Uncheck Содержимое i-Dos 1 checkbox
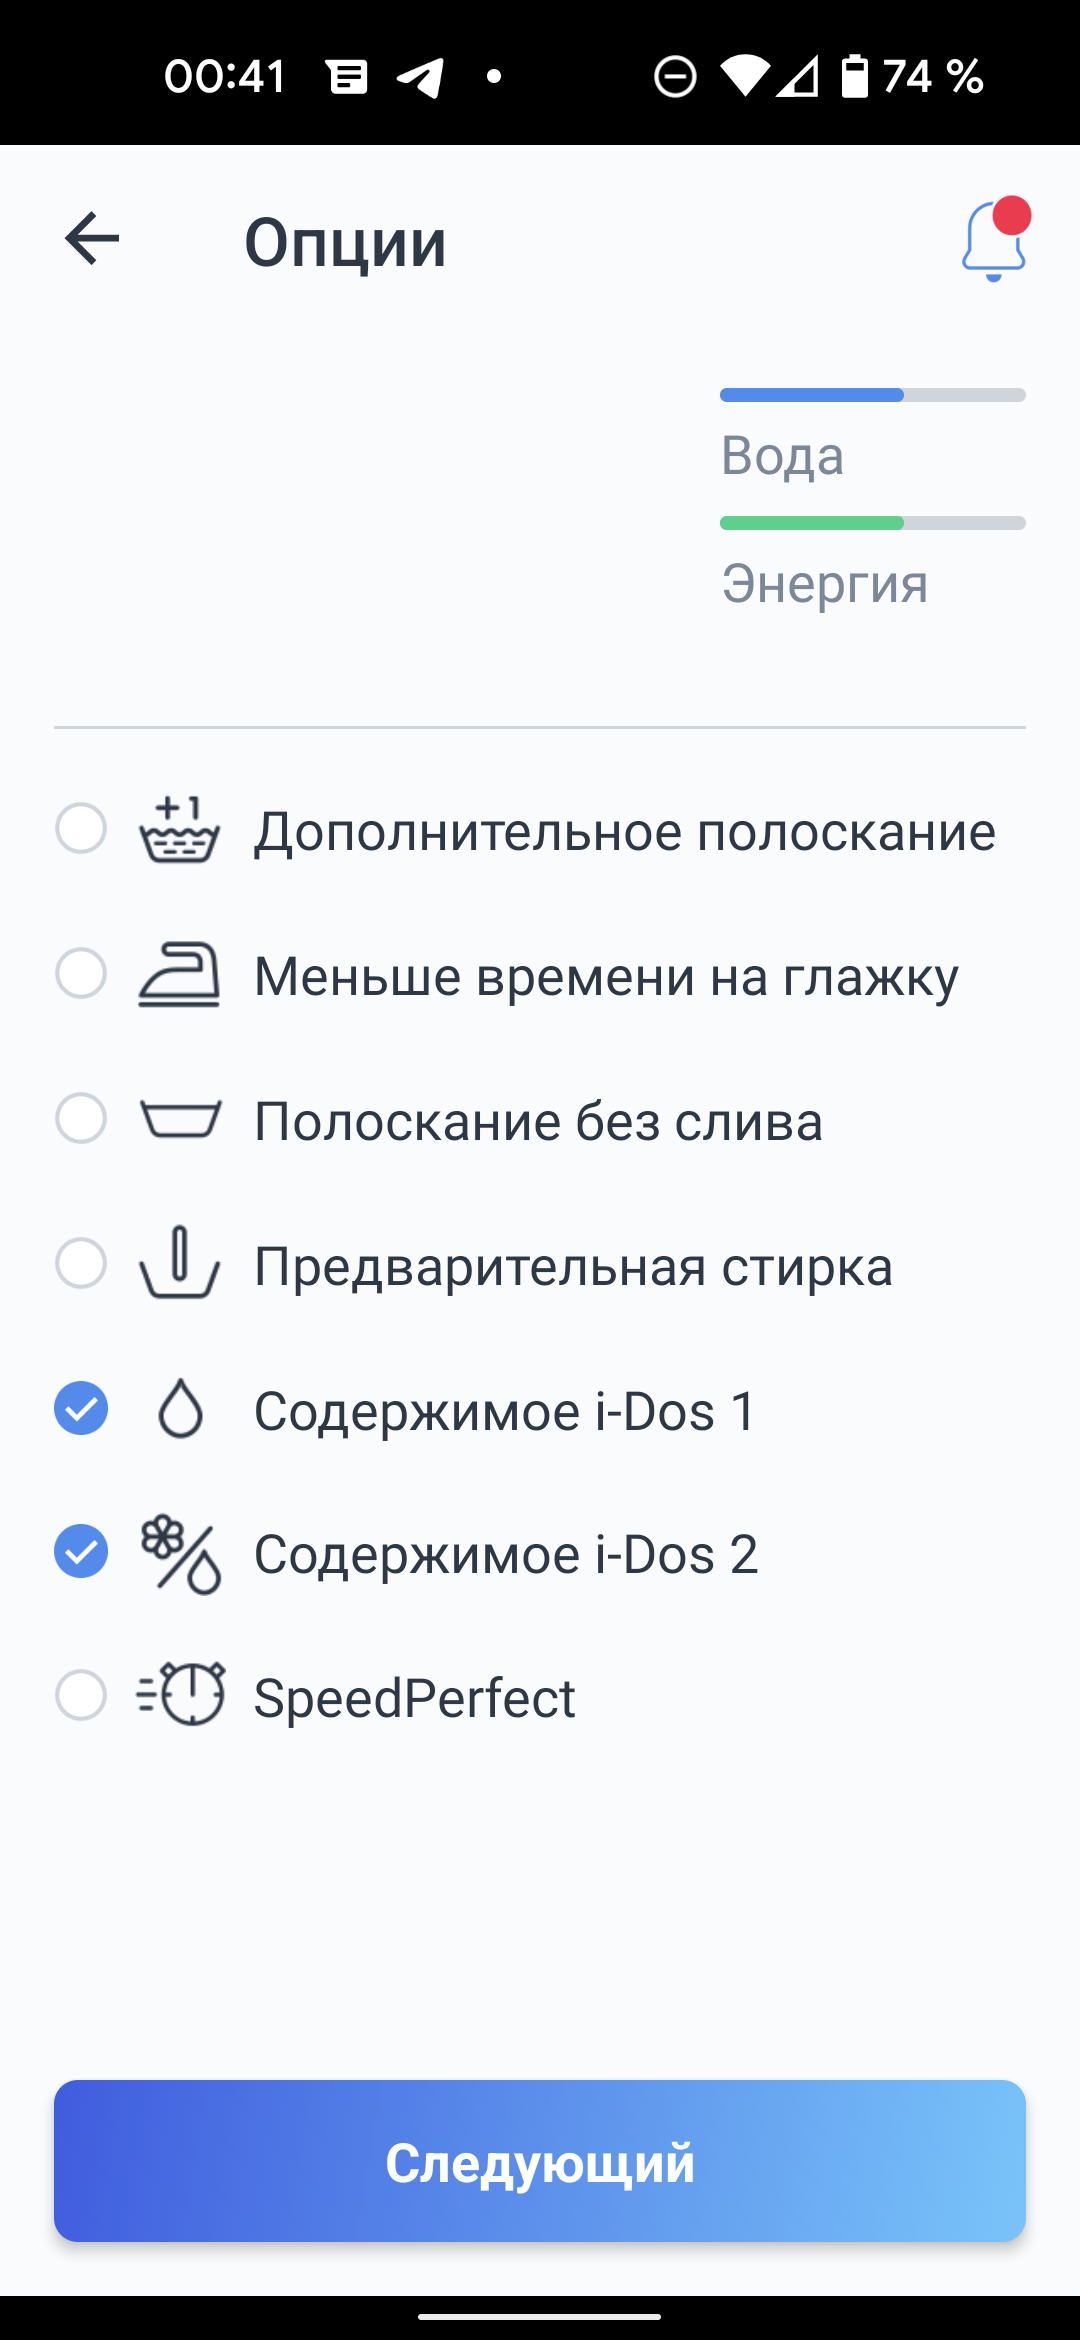Screen dimensions: 1080x2340 click(x=81, y=1408)
